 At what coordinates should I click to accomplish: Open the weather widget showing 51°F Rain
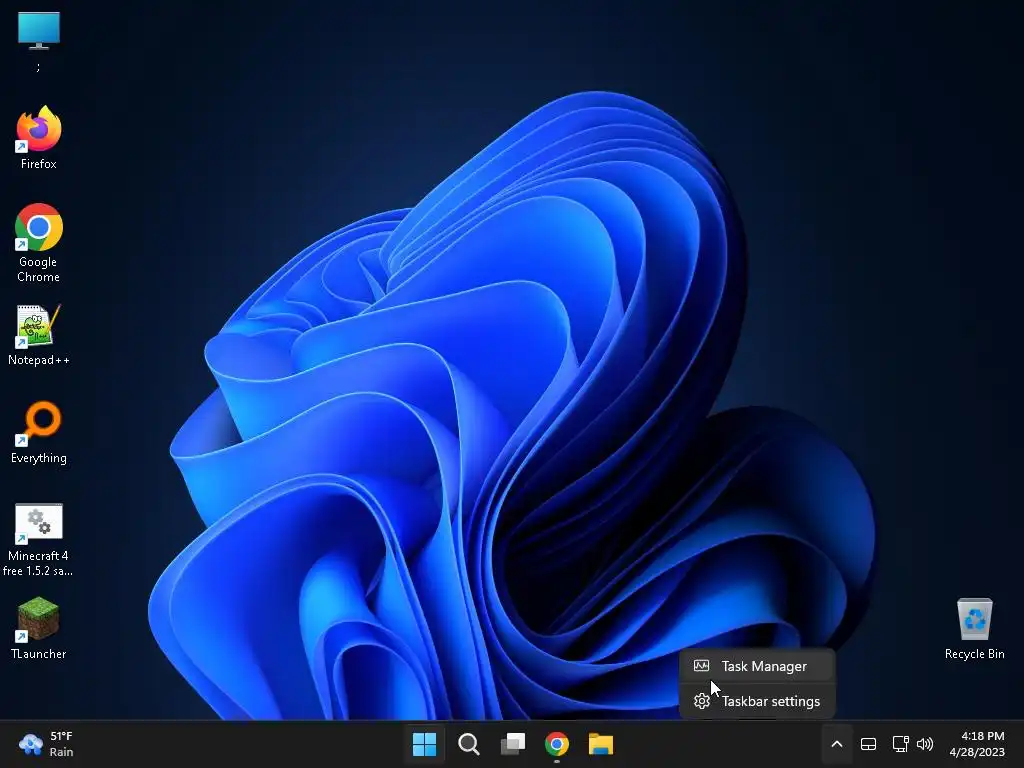click(46, 744)
